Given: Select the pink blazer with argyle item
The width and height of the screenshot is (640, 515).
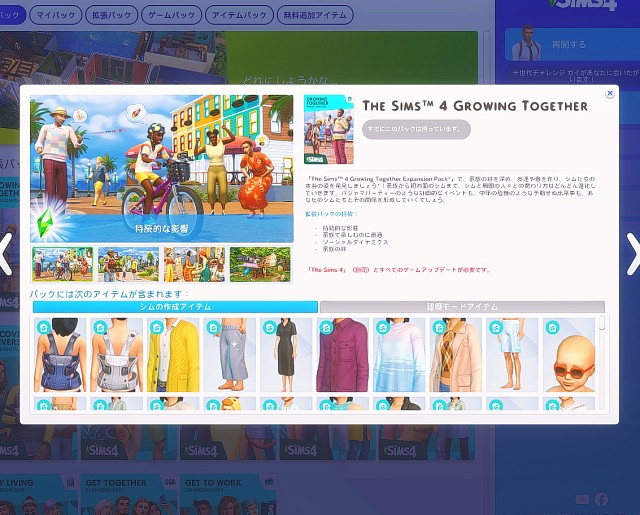Looking at the screenshot, I should point(456,355).
